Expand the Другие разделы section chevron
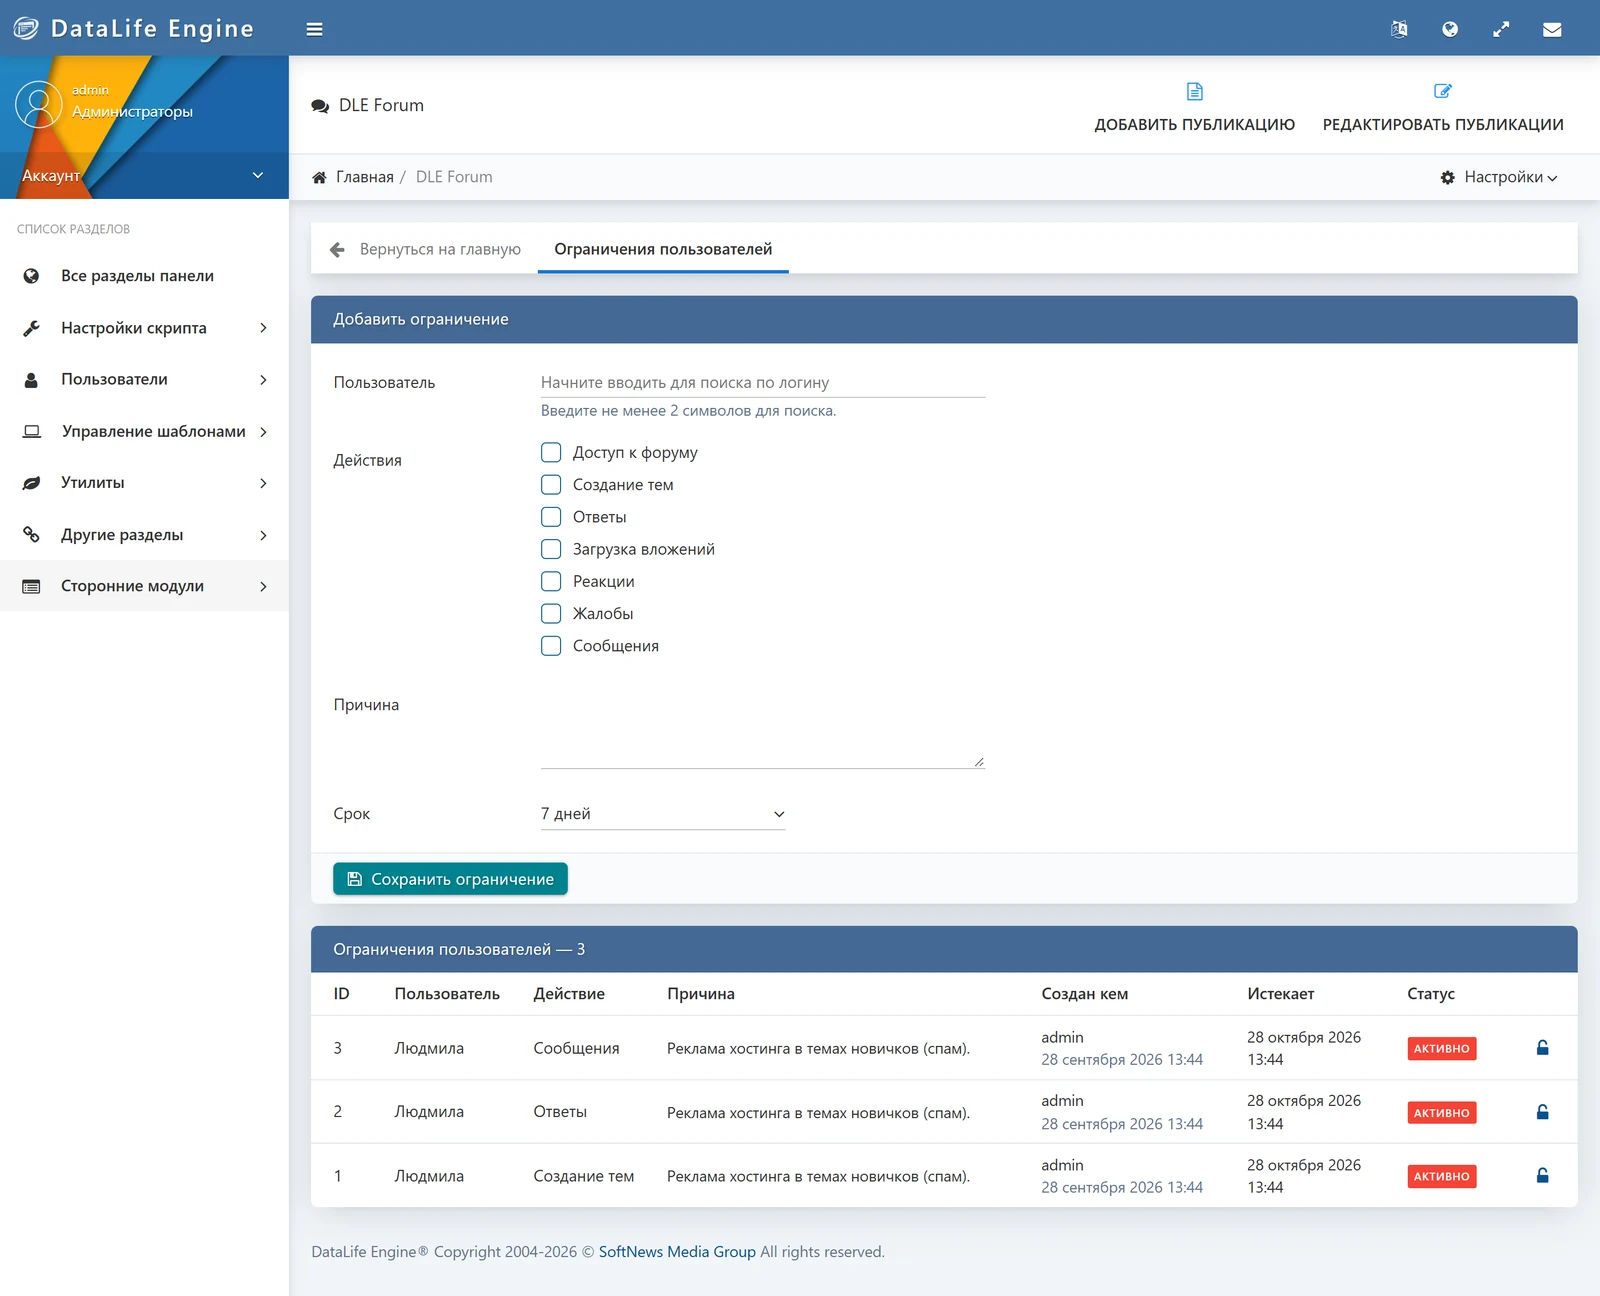 pyautogui.click(x=263, y=535)
